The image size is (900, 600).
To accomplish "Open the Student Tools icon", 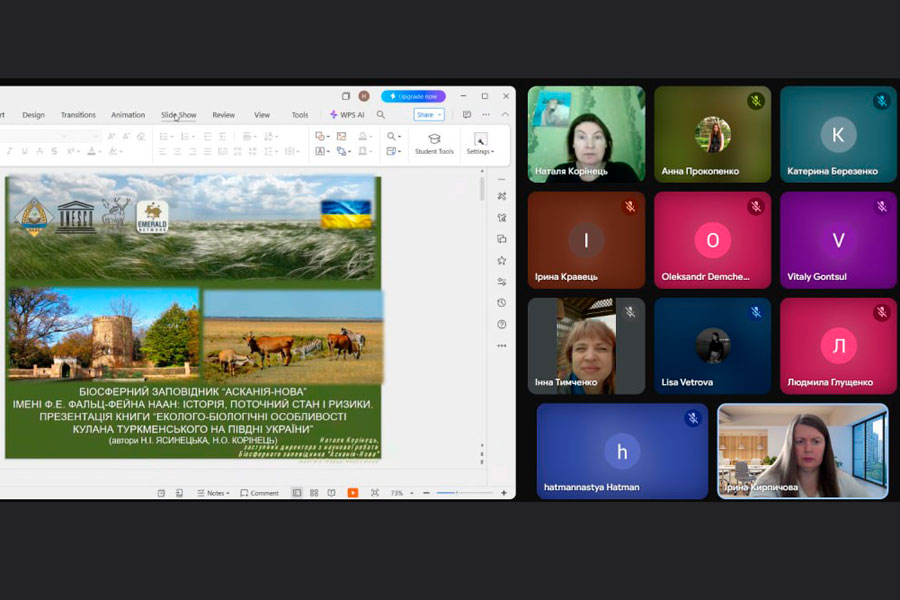I will coord(434,143).
